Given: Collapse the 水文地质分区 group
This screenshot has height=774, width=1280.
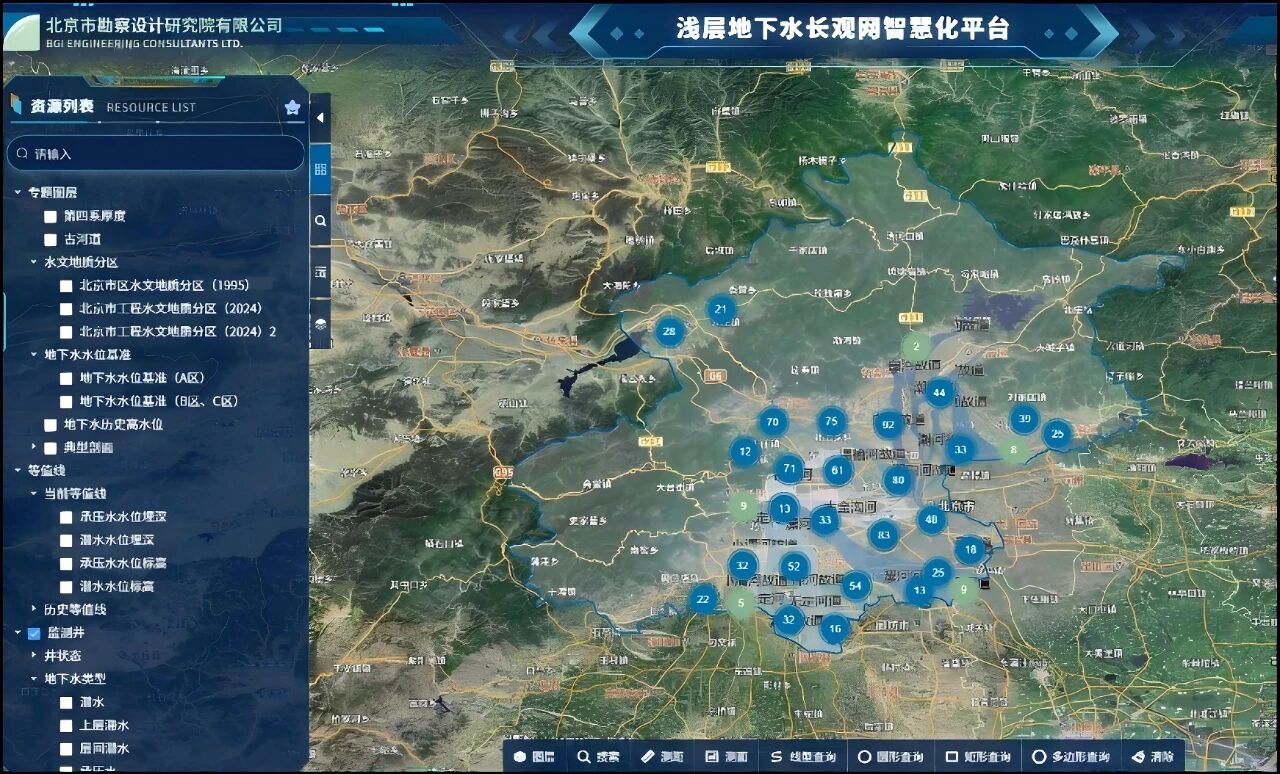Looking at the screenshot, I should pos(34,262).
